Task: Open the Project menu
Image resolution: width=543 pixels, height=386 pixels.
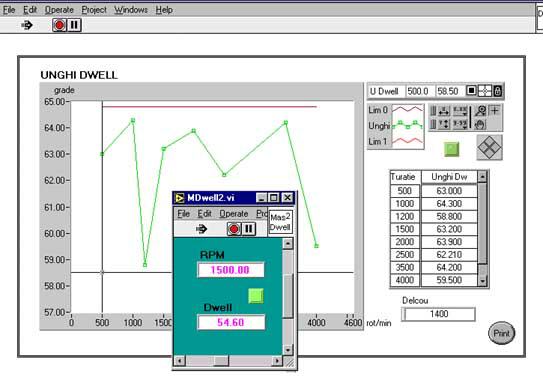Action: pyautogui.click(x=94, y=10)
